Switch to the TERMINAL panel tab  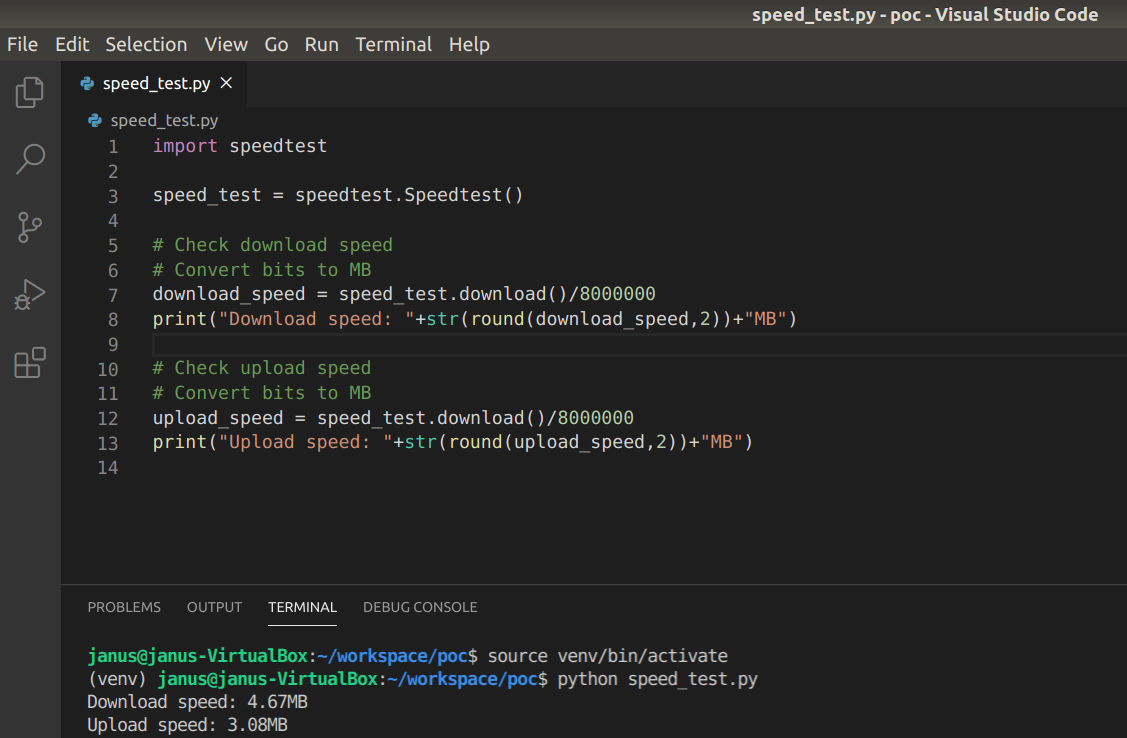coord(302,607)
